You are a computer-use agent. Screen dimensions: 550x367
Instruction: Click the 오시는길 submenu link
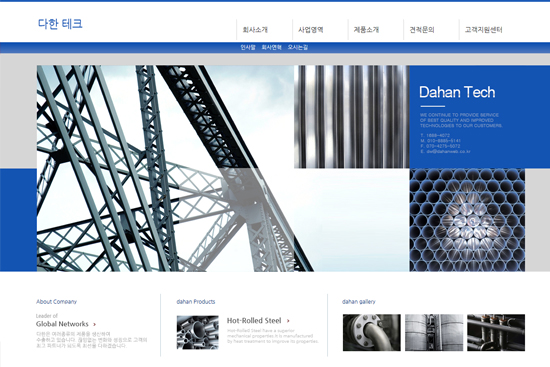pyautogui.click(x=297, y=47)
